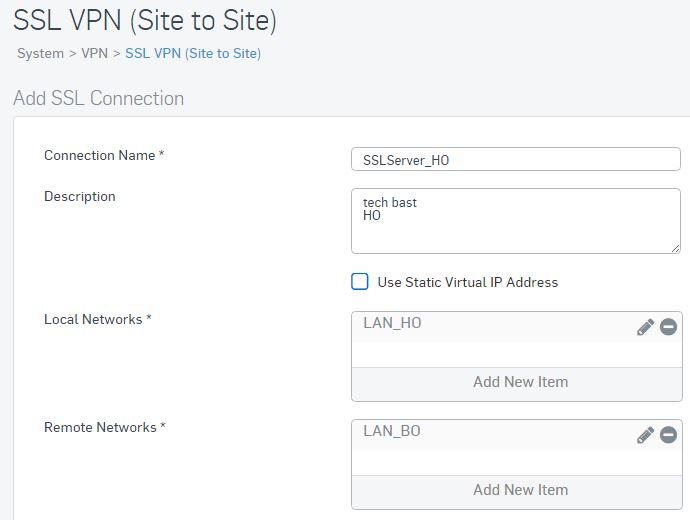Go to System in the breadcrumb
This screenshot has height=520, width=690.
click(x=40, y=54)
